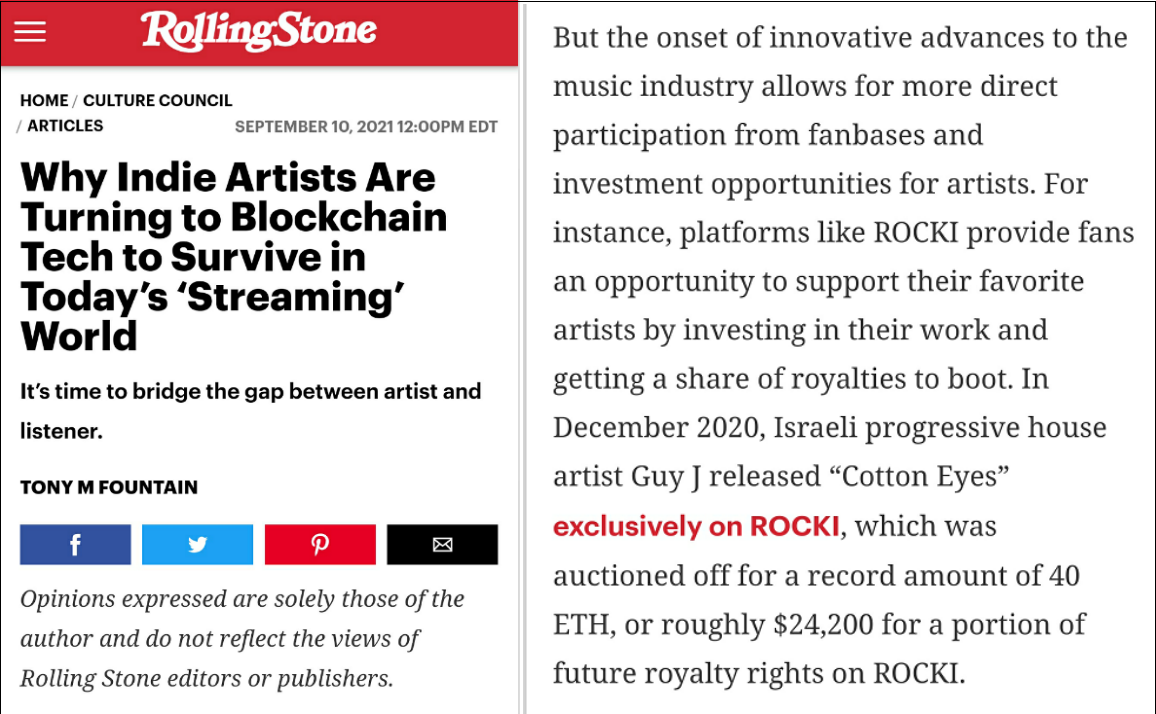Click the September 10, 2021 timestamp
The width and height of the screenshot is (1156, 714).
coord(366,127)
